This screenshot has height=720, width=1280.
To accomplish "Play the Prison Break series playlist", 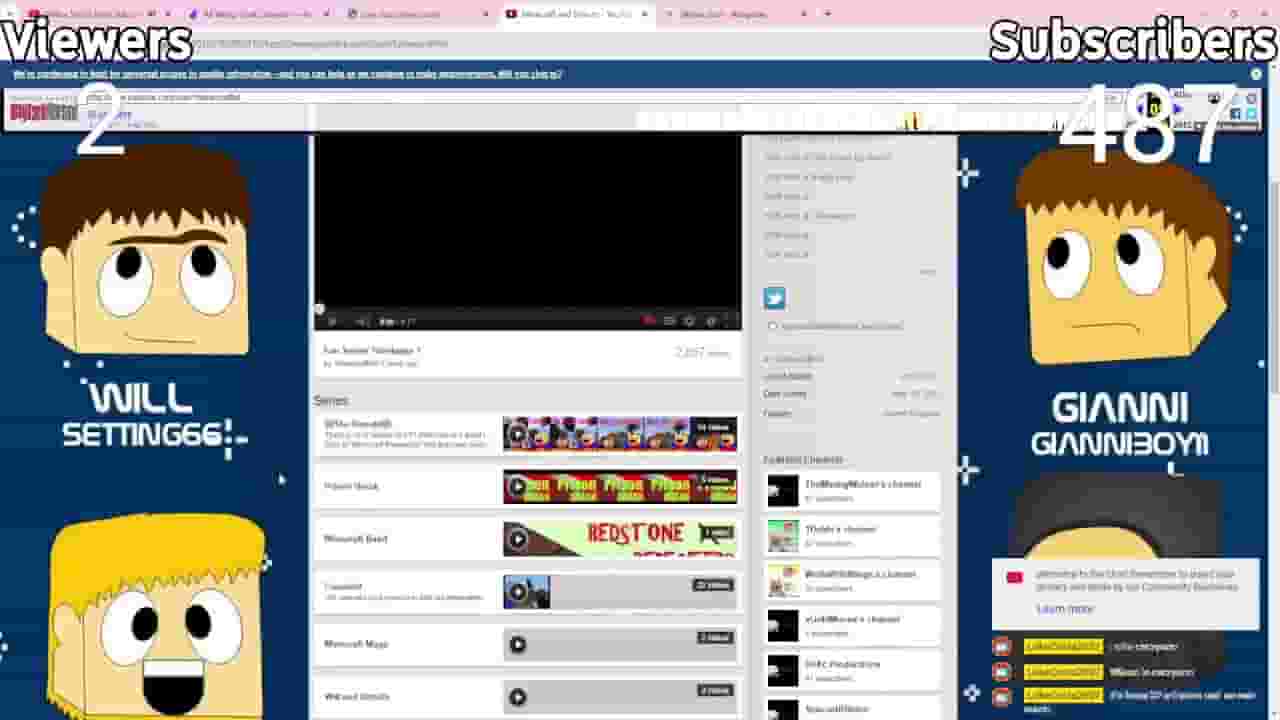I will pyautogui.click(x=517, y=487).
